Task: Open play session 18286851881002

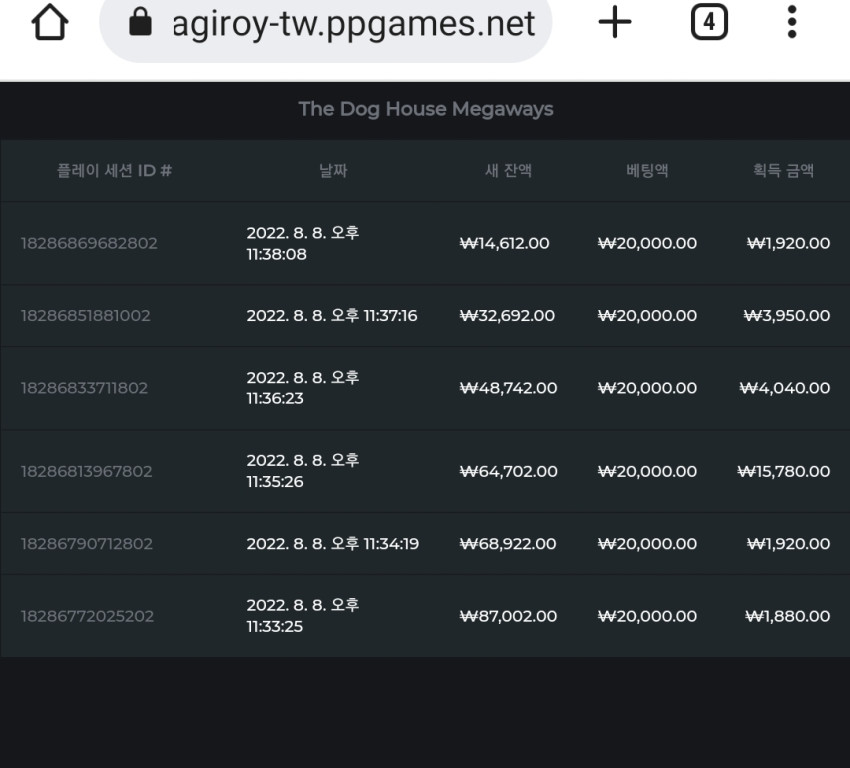Action: pyautogui.click(x=86, y=315)
